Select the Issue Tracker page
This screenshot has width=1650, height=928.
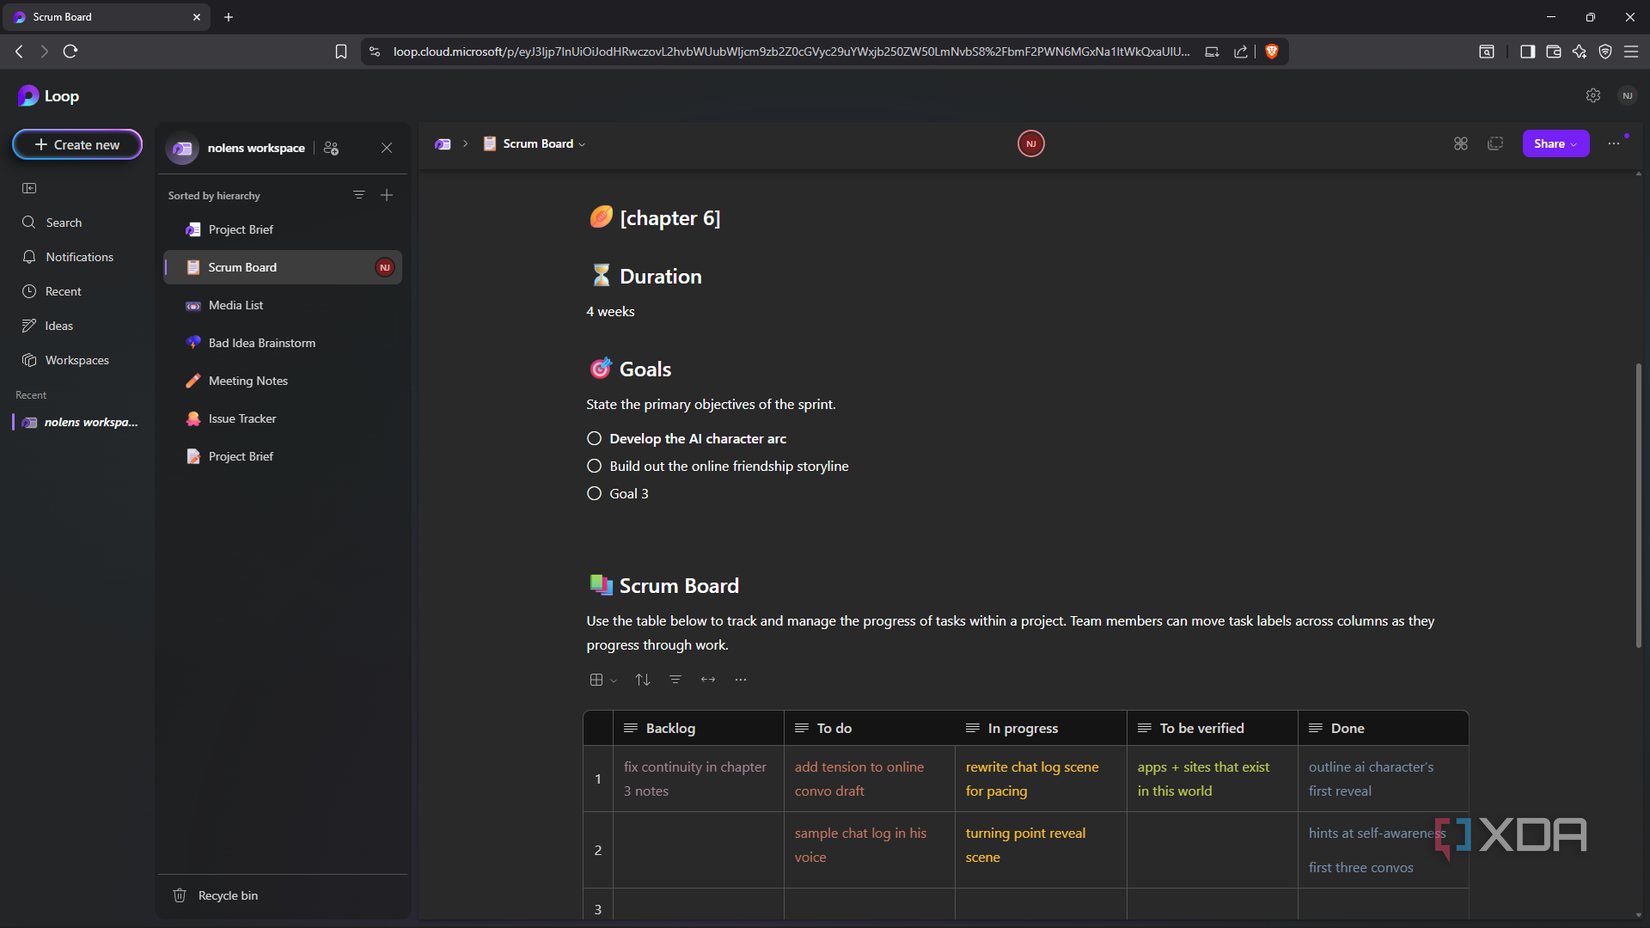(242, 419)
